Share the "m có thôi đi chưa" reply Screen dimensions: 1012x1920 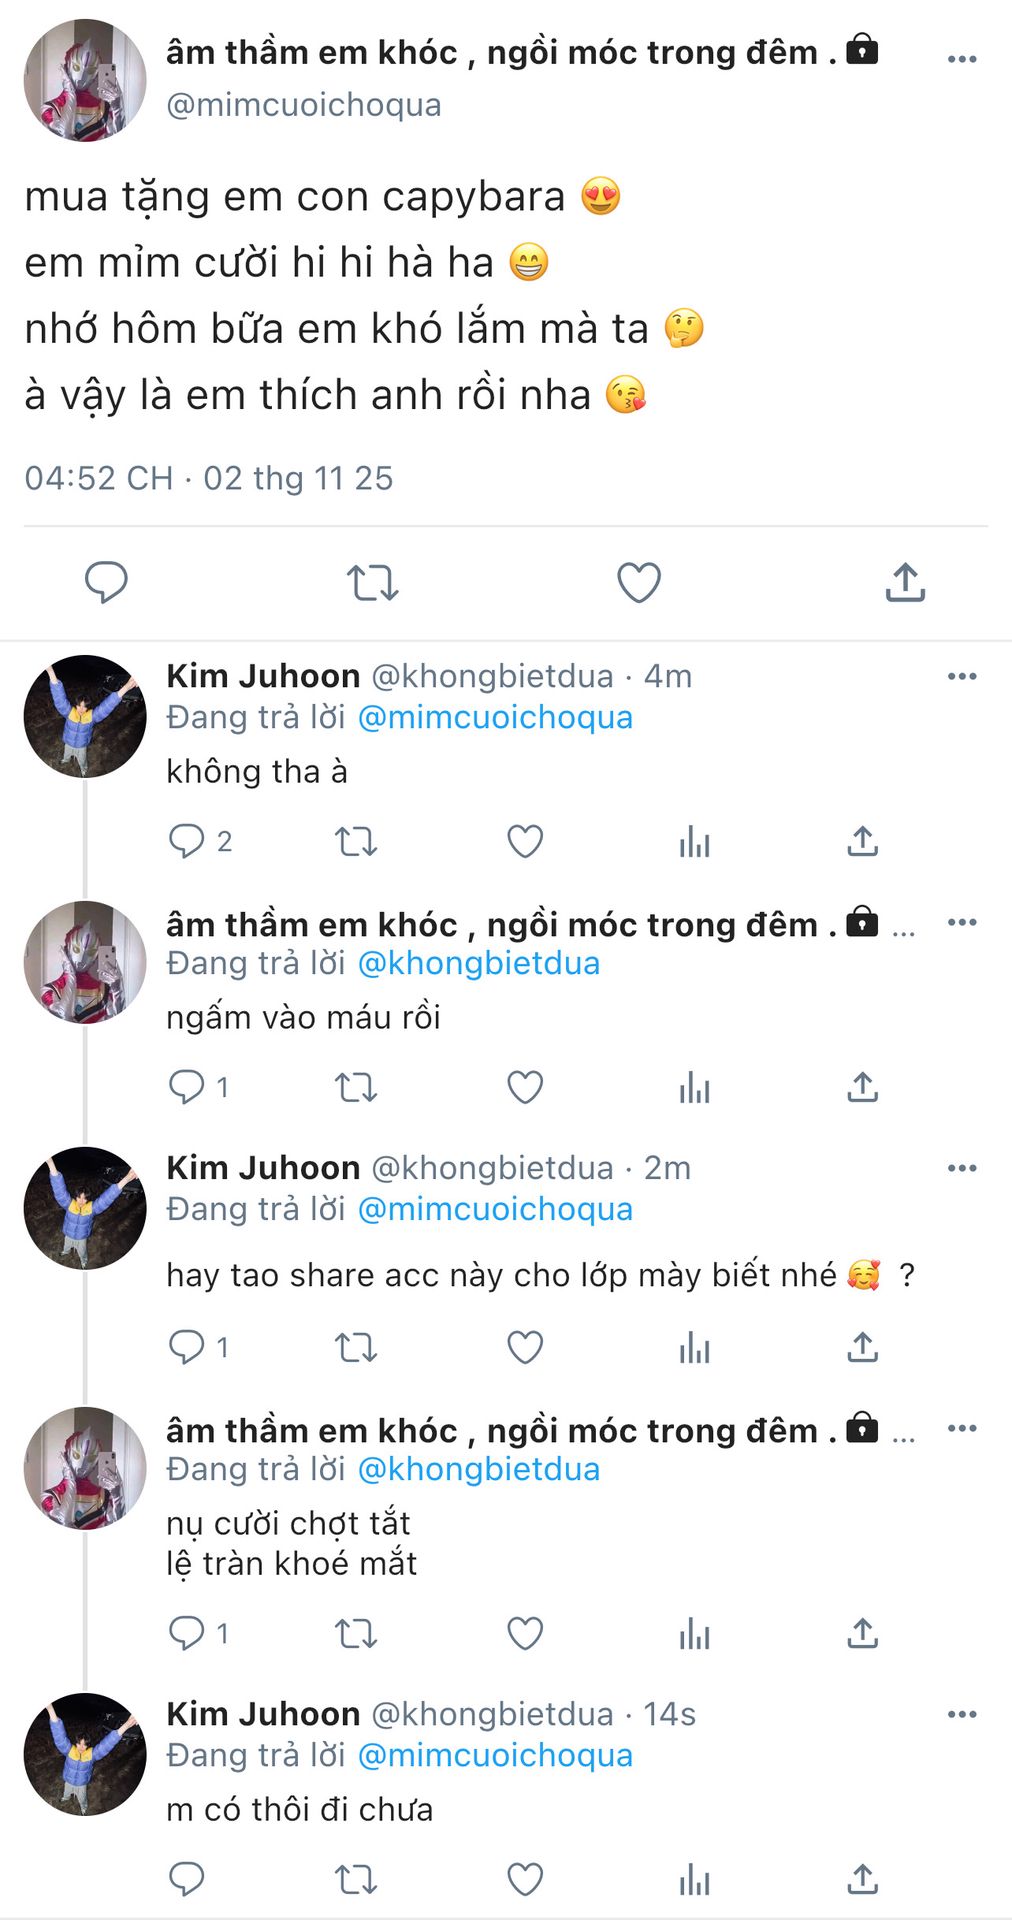(x=862, y=1879)
